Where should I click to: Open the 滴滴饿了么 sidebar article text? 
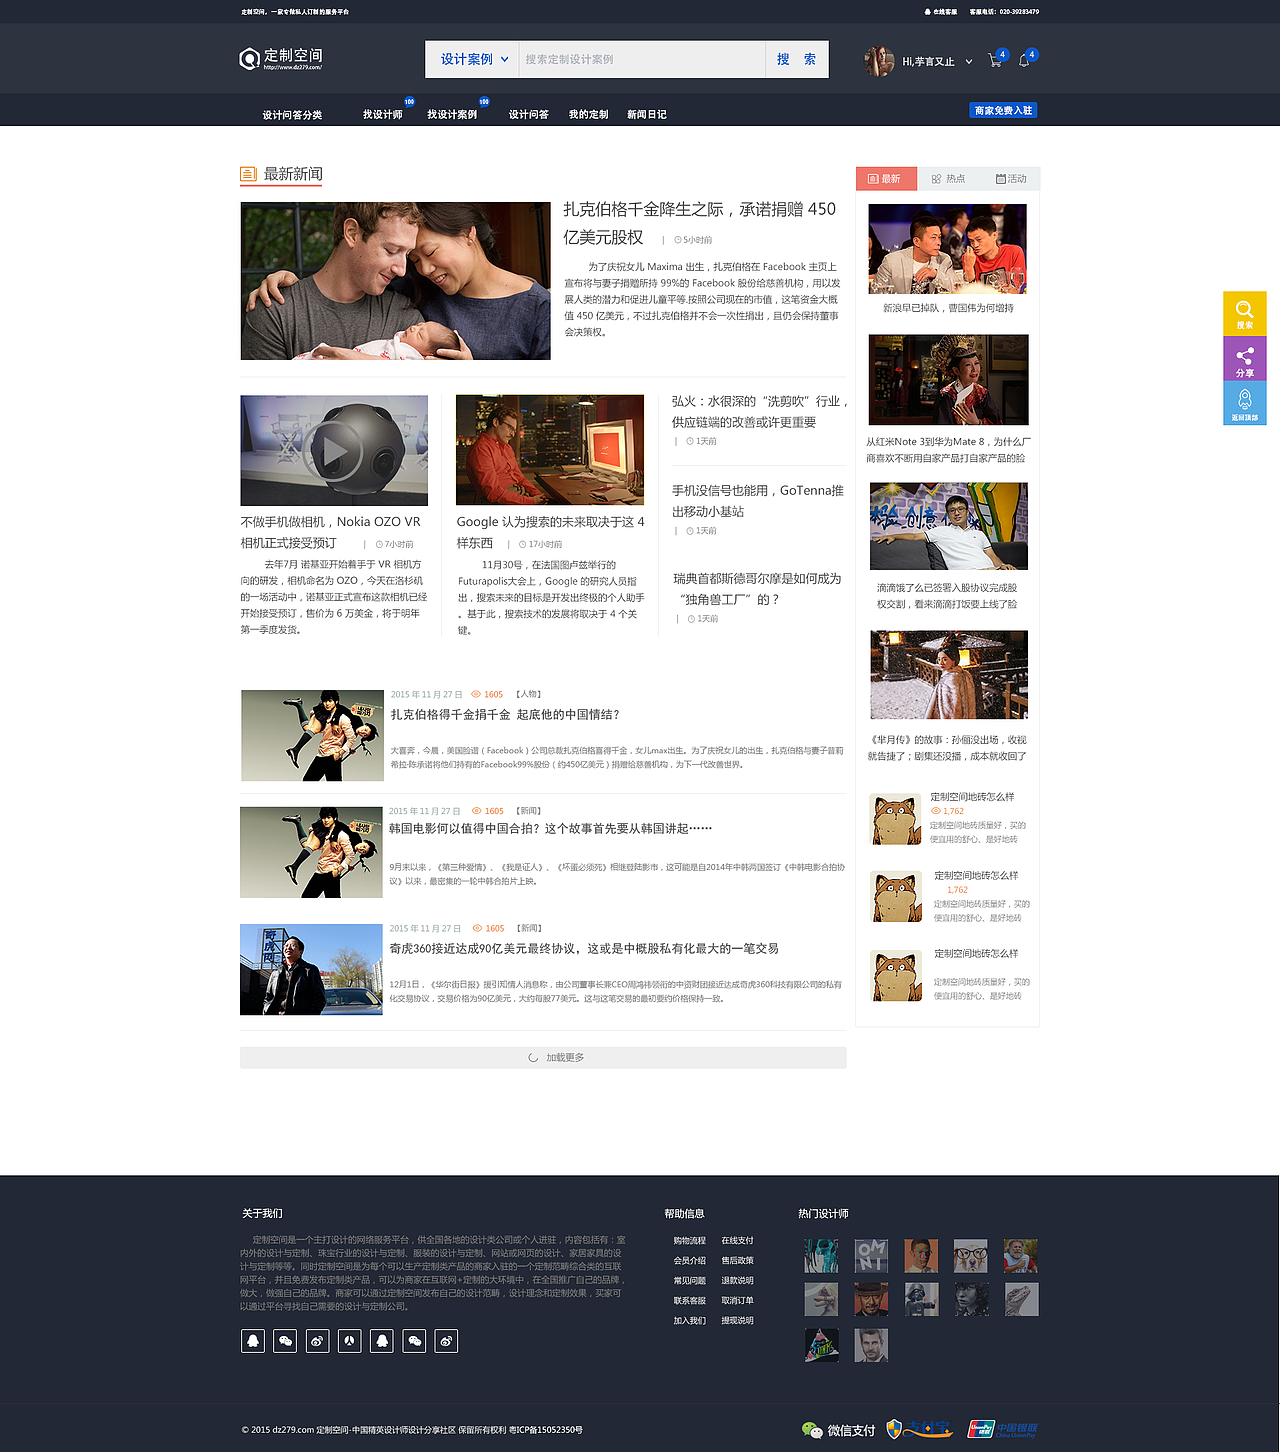[x=947, y=596]
